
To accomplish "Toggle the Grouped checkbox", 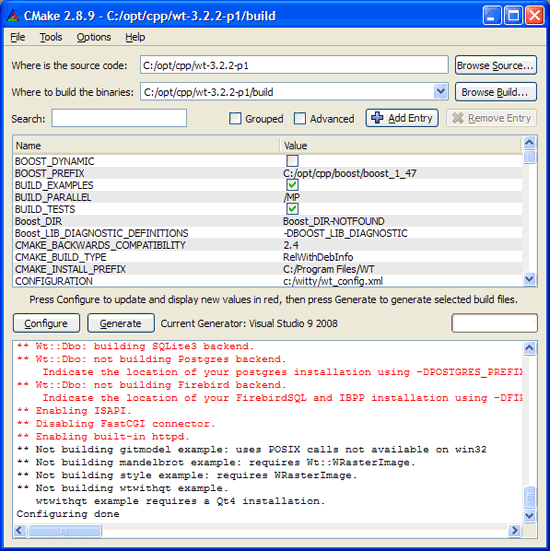I will (x=235, y=118).
